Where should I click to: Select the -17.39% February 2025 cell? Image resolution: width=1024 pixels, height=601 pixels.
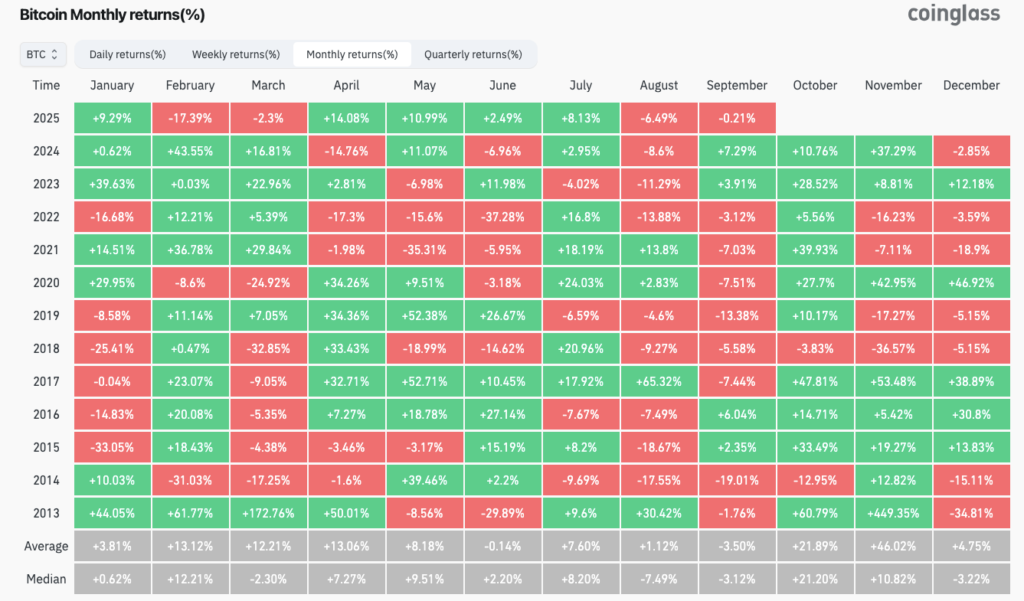[190, 117]
